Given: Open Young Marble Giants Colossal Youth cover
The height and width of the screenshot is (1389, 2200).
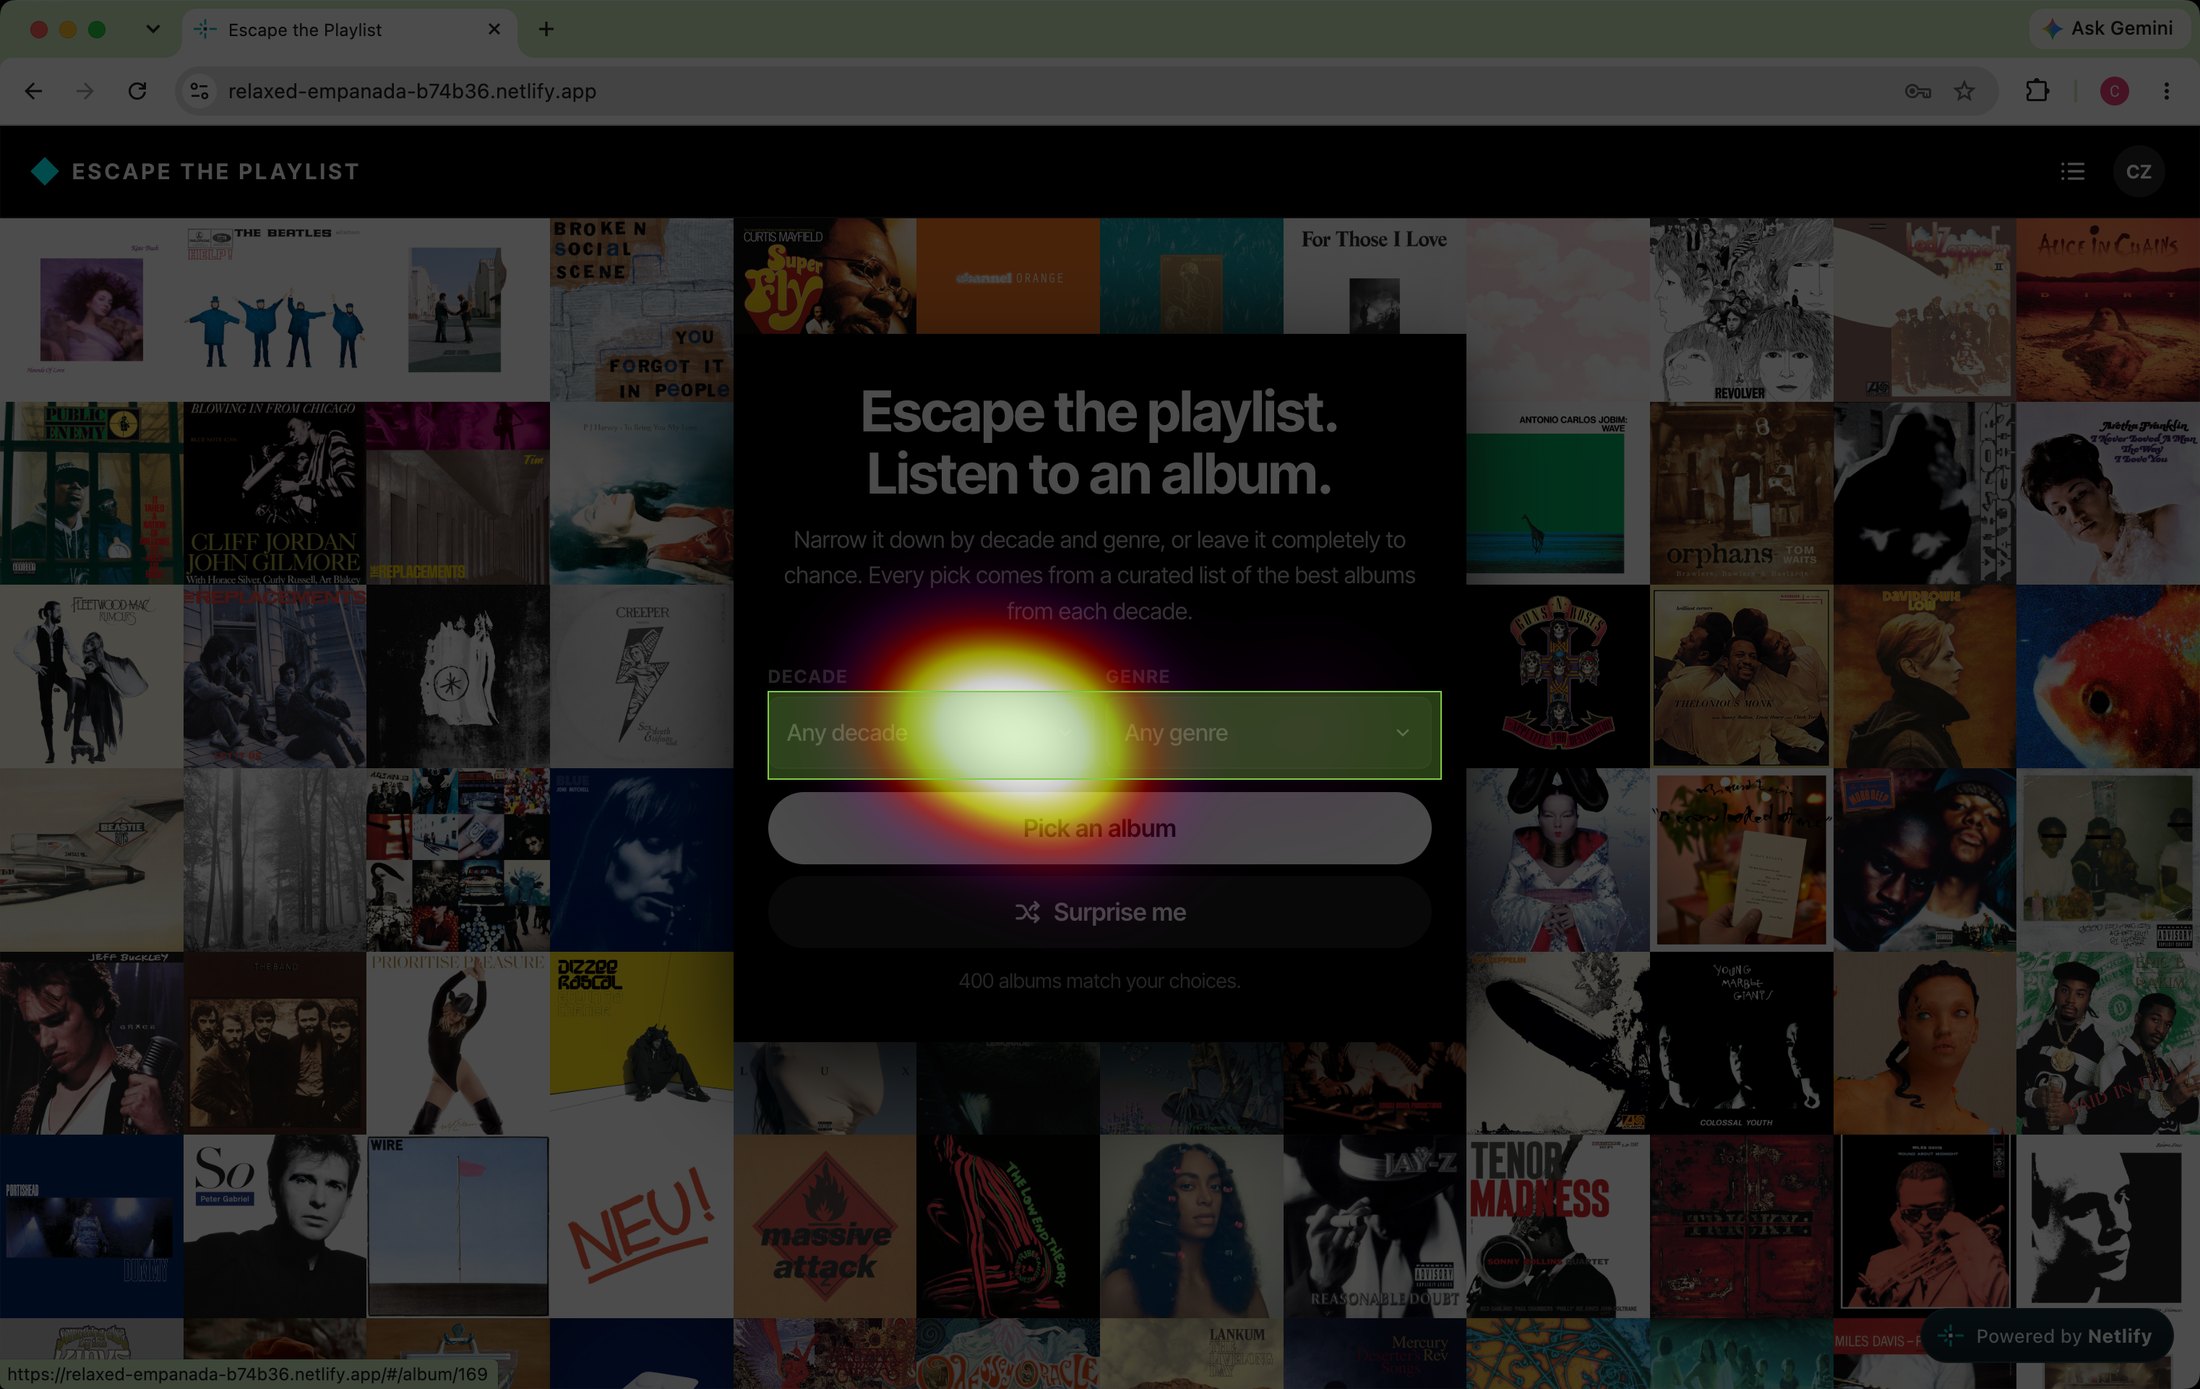Looking at the screenshot, I should tap(1741, 1043).
